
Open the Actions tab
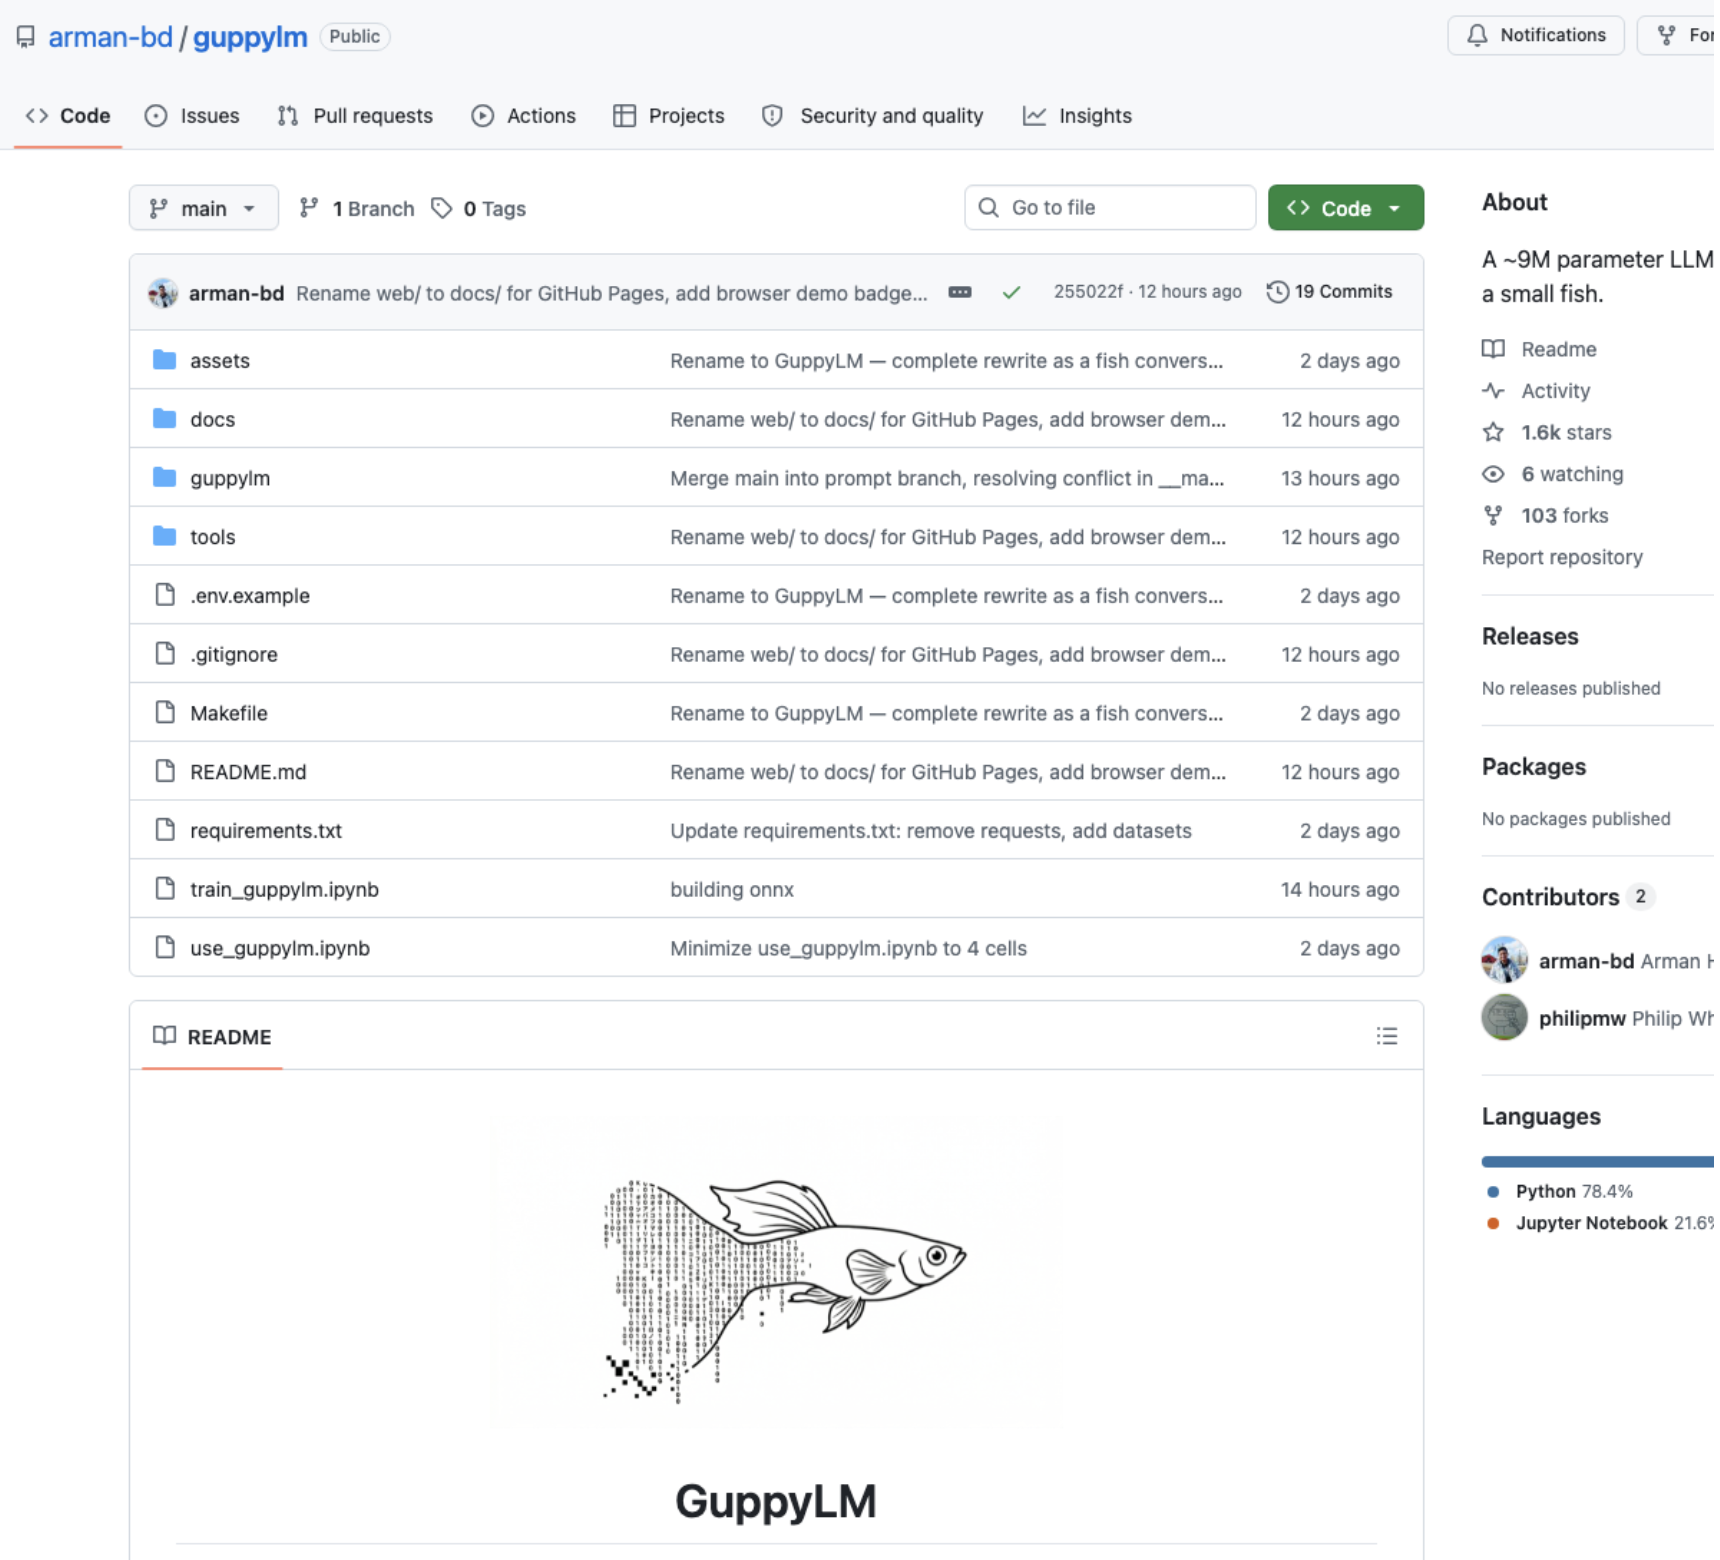pyautogui.click(x=524, y=116)
